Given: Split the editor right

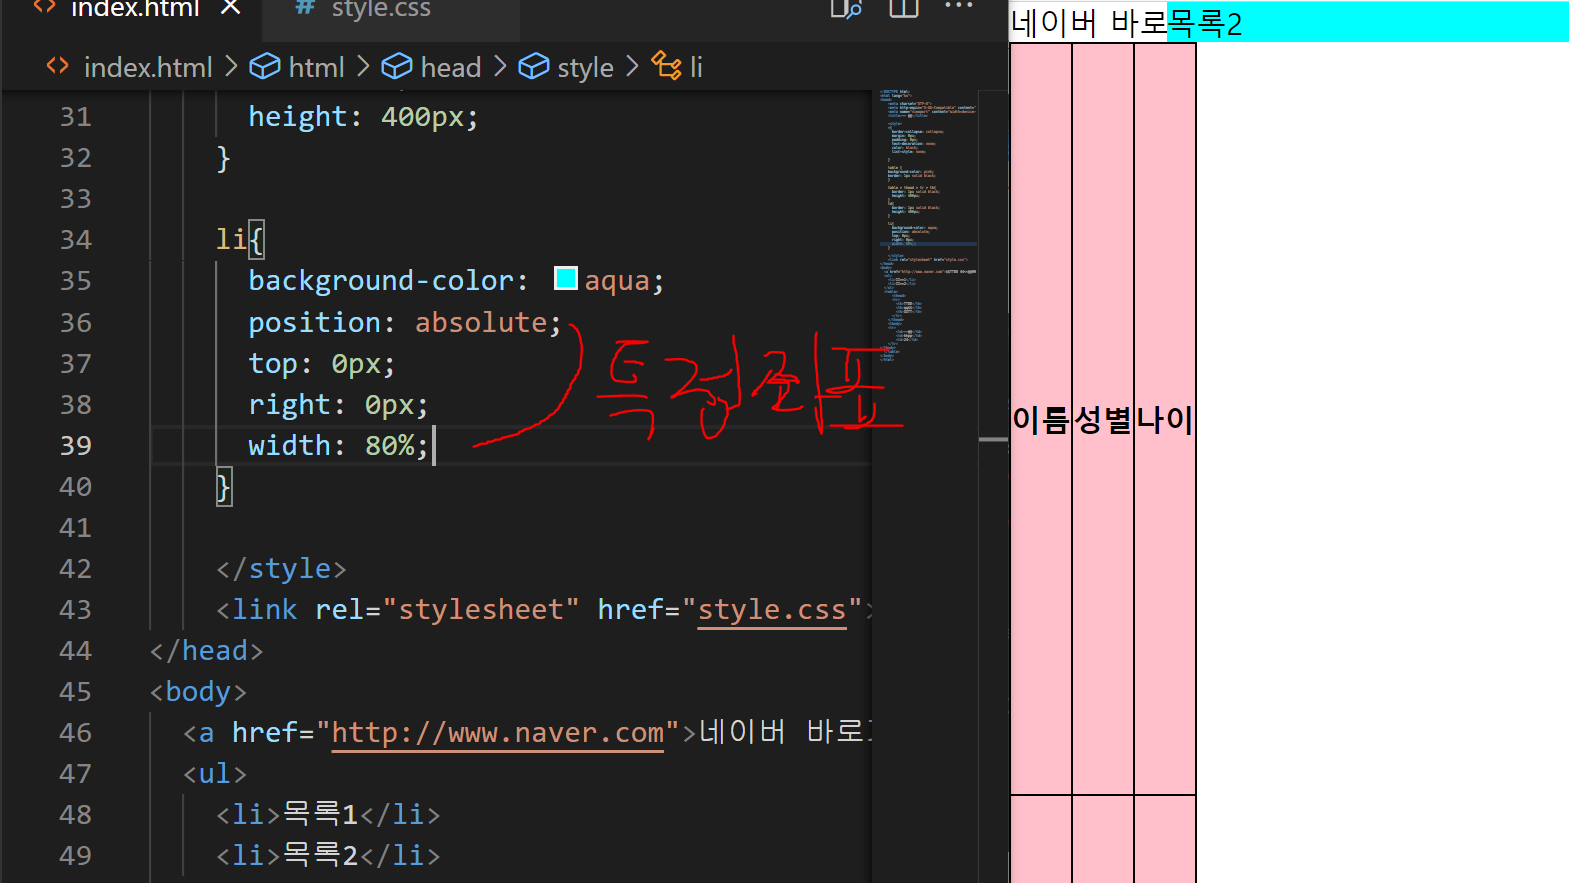Looking at the screenshot, I should point(904,9).
